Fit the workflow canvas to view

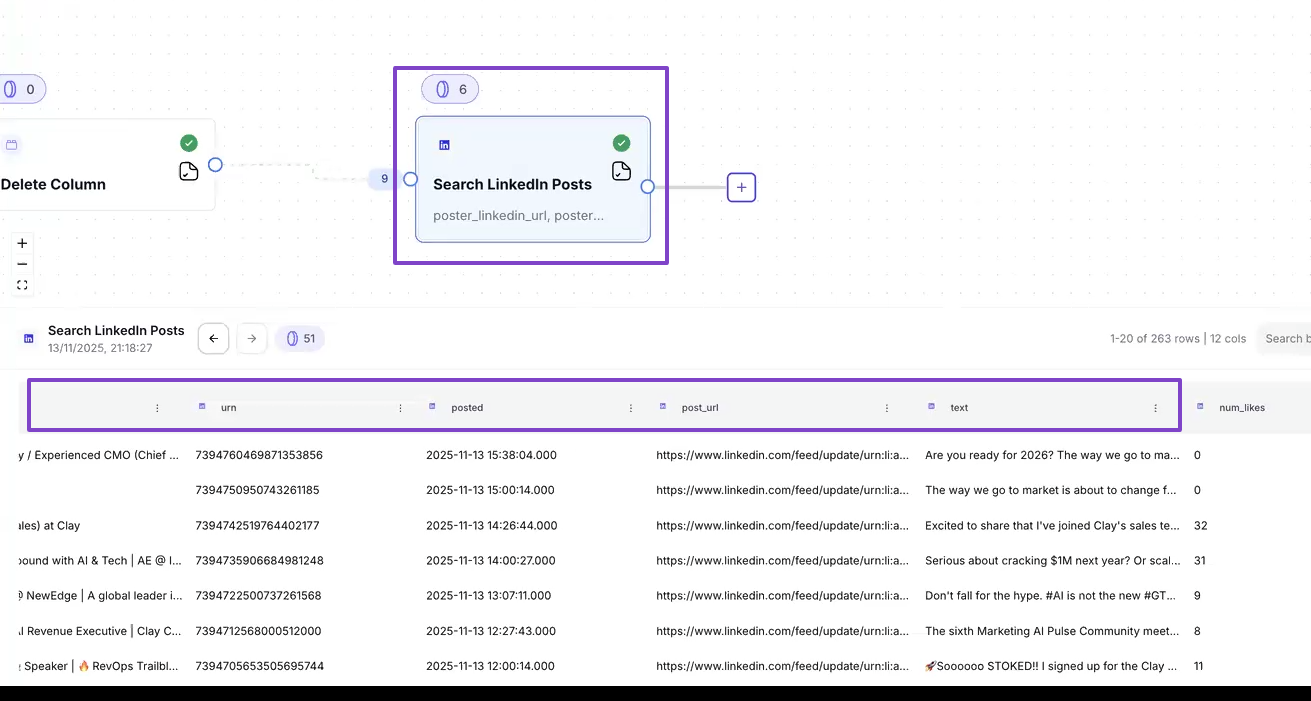(x=22, y=285)
